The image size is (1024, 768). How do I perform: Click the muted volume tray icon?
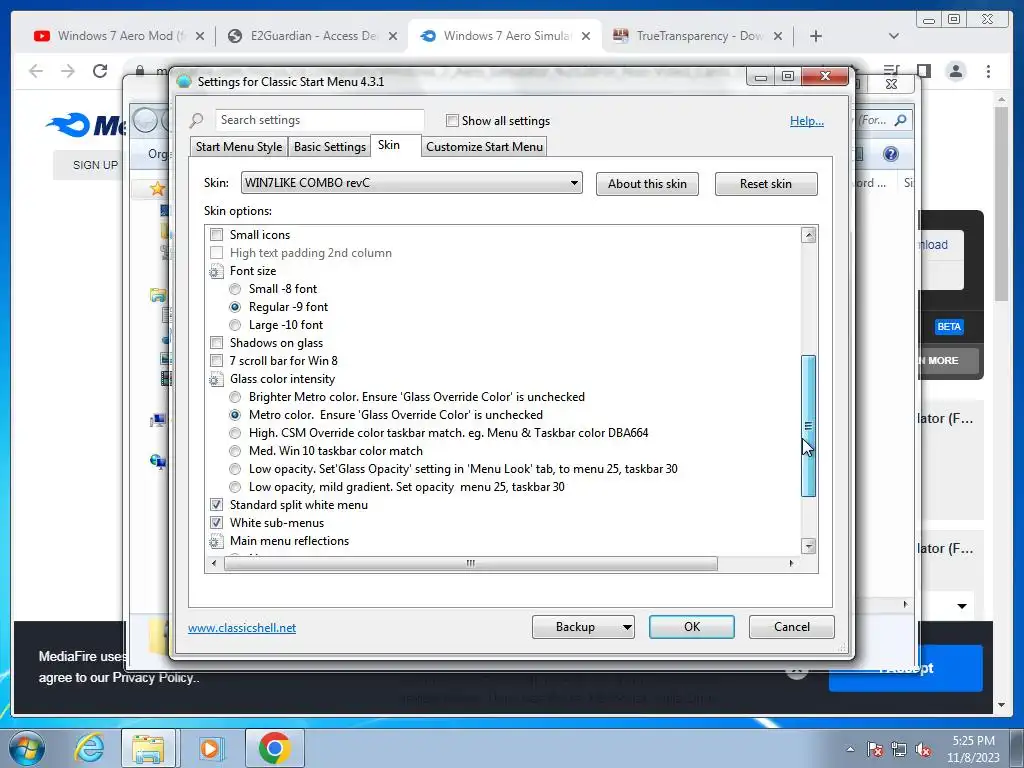click(x=923, y=749)
